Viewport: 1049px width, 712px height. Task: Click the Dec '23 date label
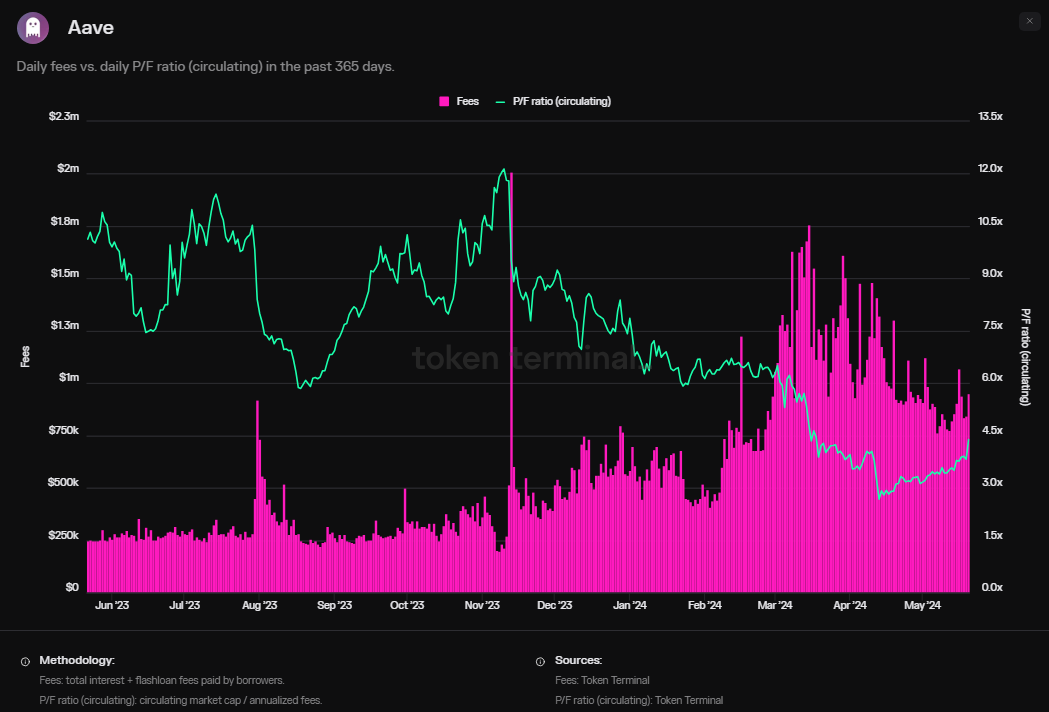point(555,606)
